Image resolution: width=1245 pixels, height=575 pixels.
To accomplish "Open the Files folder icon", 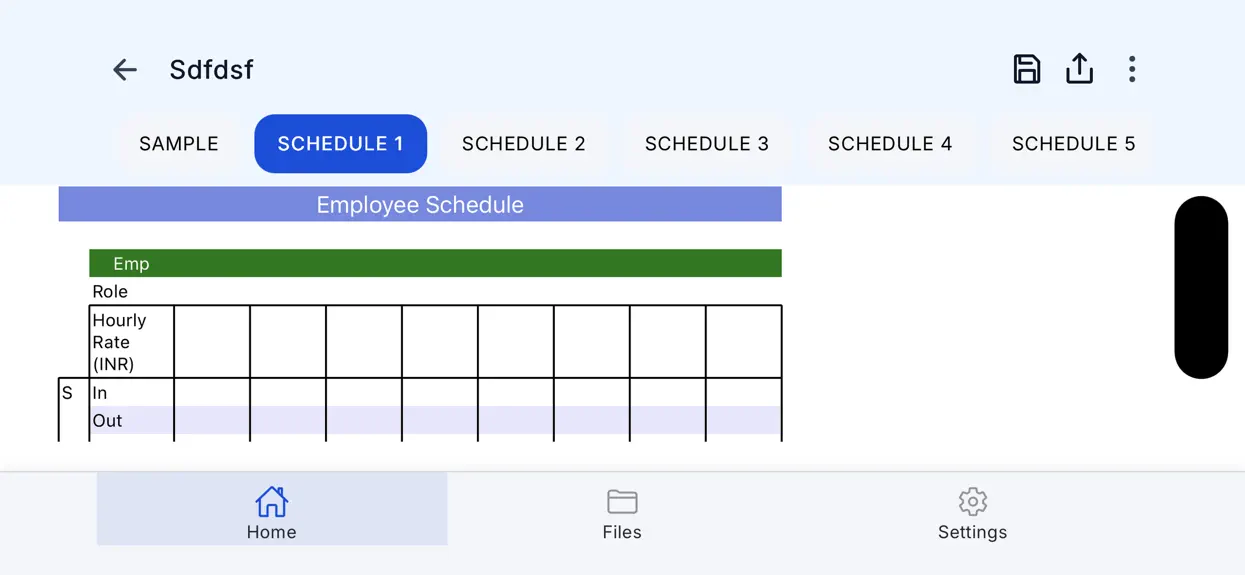I will [622, 501].
